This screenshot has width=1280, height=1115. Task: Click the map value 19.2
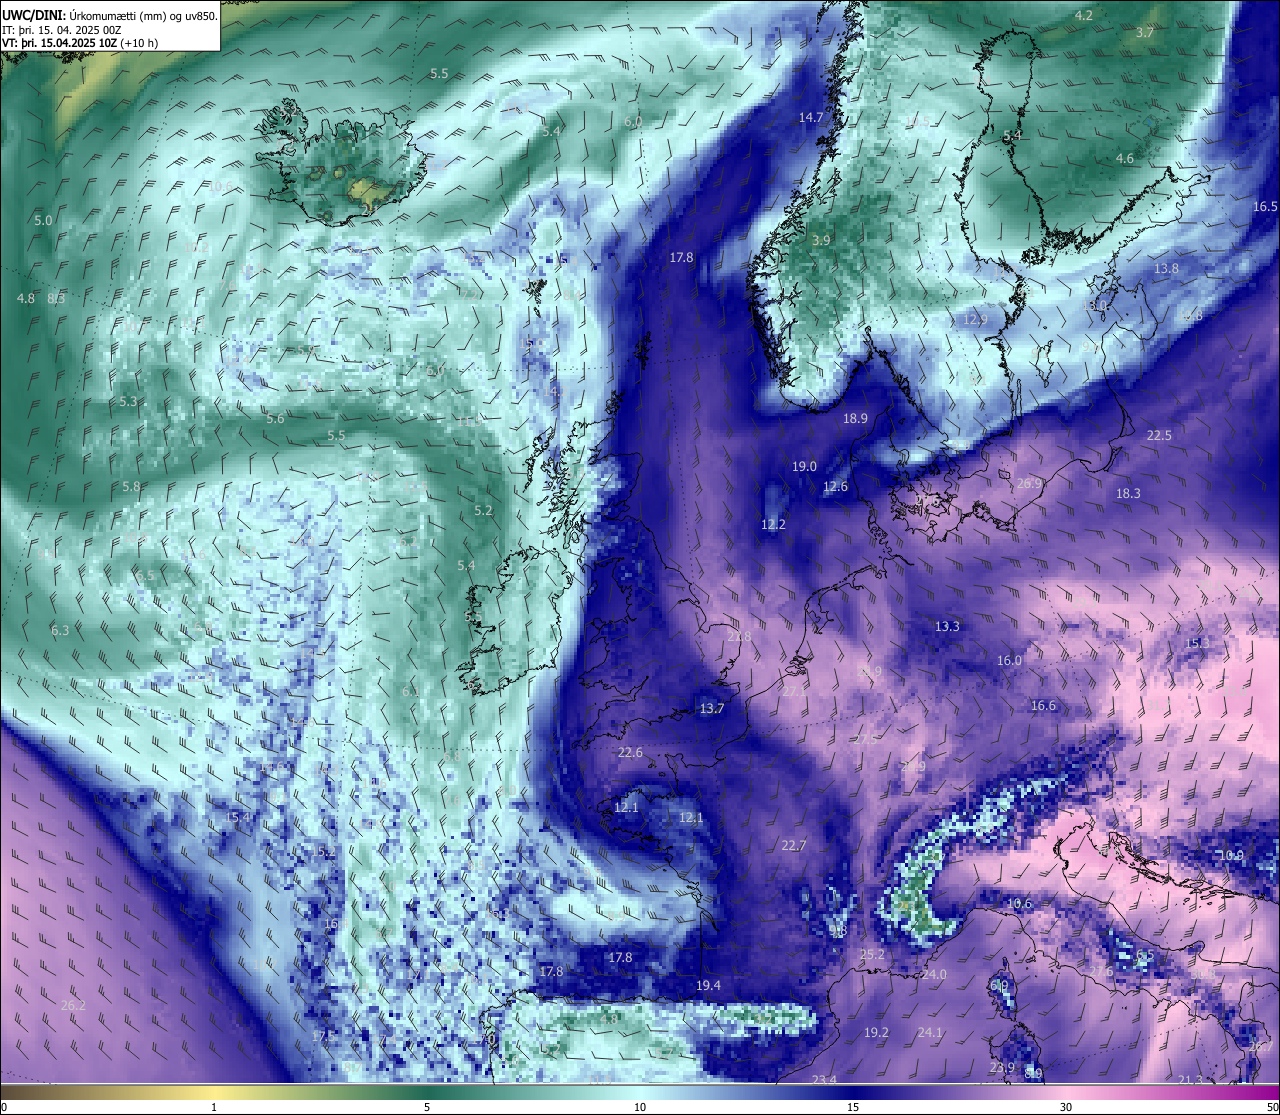(x=876, y=1032)
